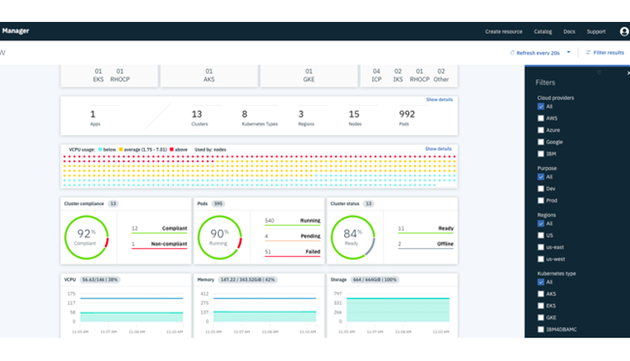Click the 84% Ready cluster status donut
Image resolution: width=630 pixels, height=361 pixels.
[353, 237]
